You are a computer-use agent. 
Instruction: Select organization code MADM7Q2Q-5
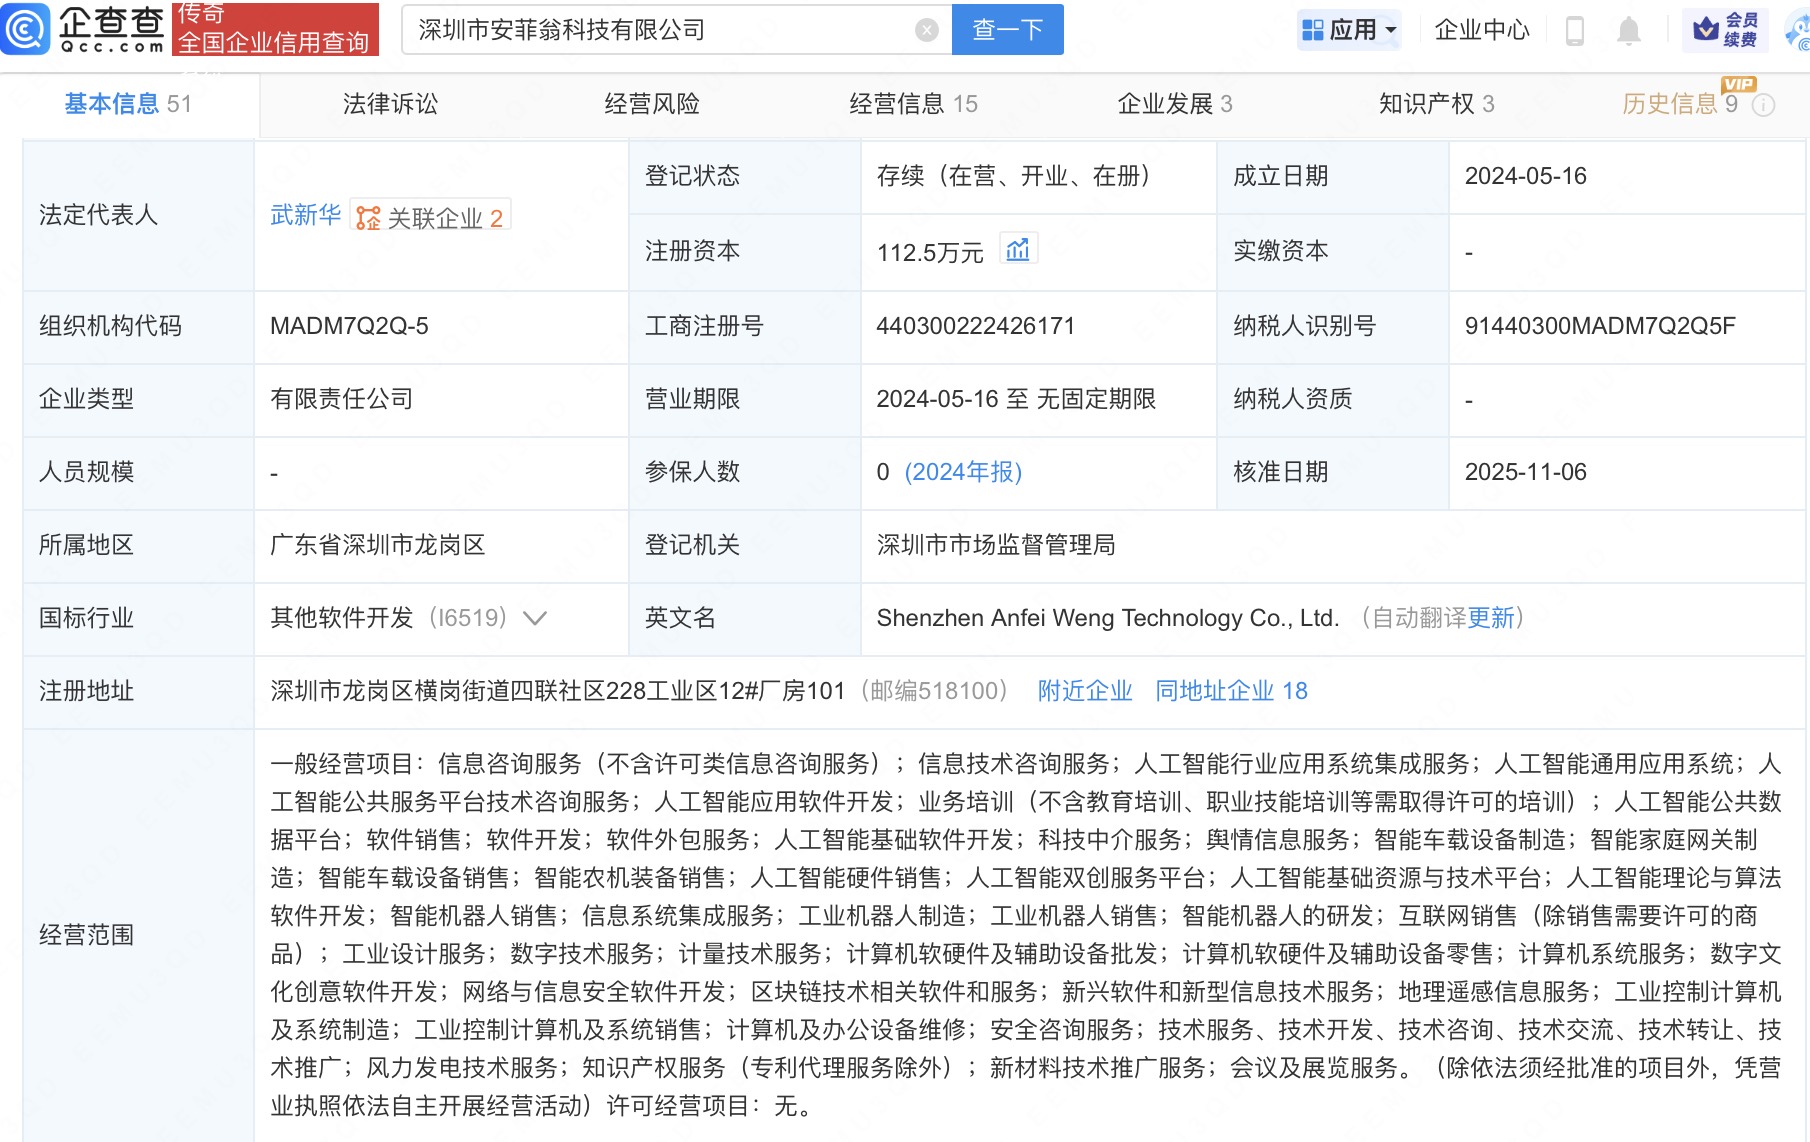349,326
